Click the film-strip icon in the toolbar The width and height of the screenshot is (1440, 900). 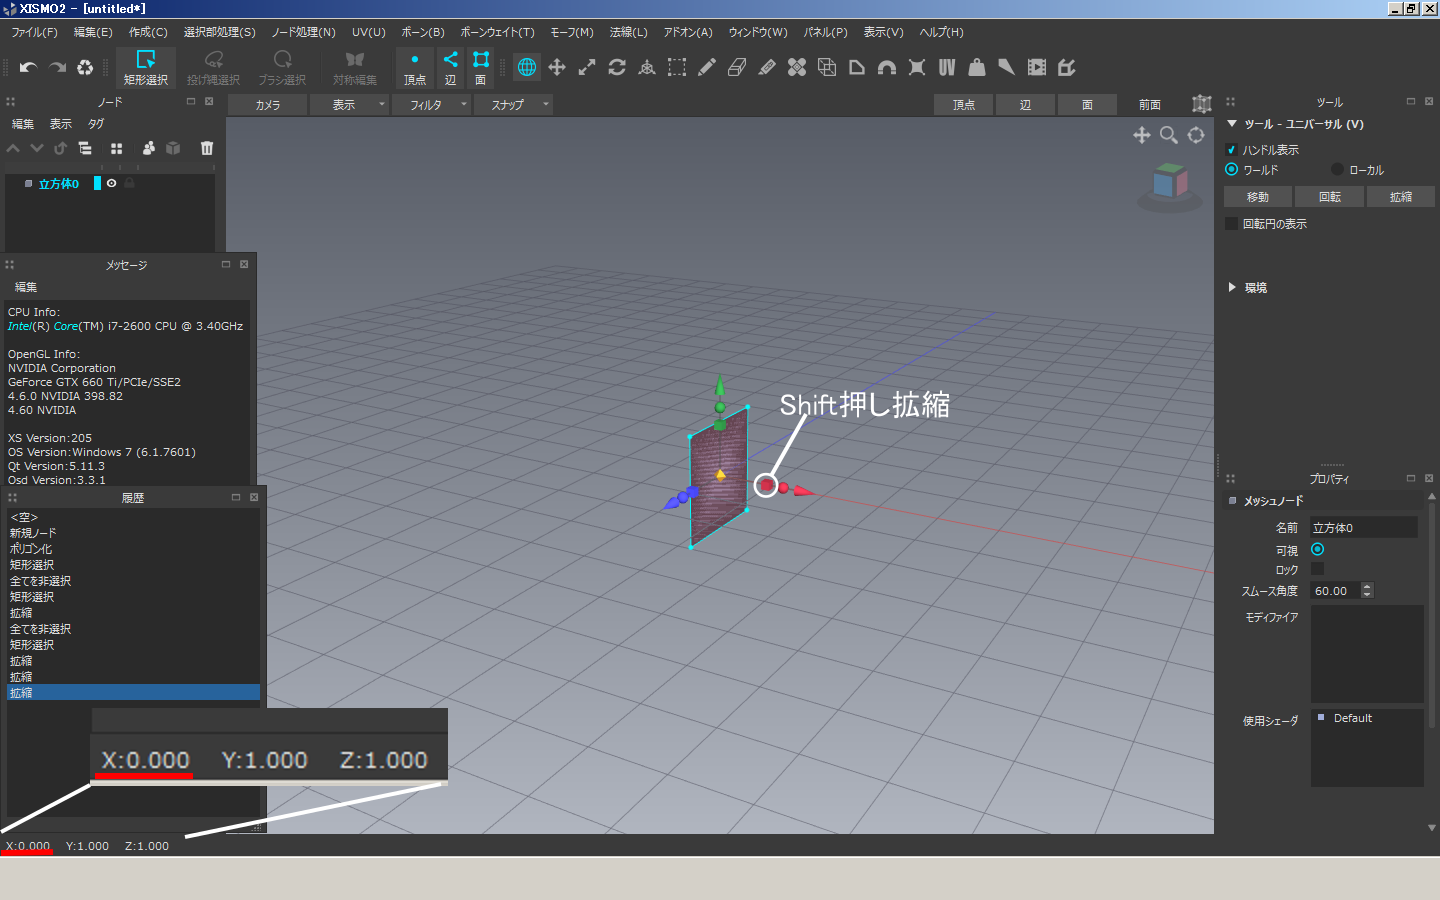coord(1037,67)
